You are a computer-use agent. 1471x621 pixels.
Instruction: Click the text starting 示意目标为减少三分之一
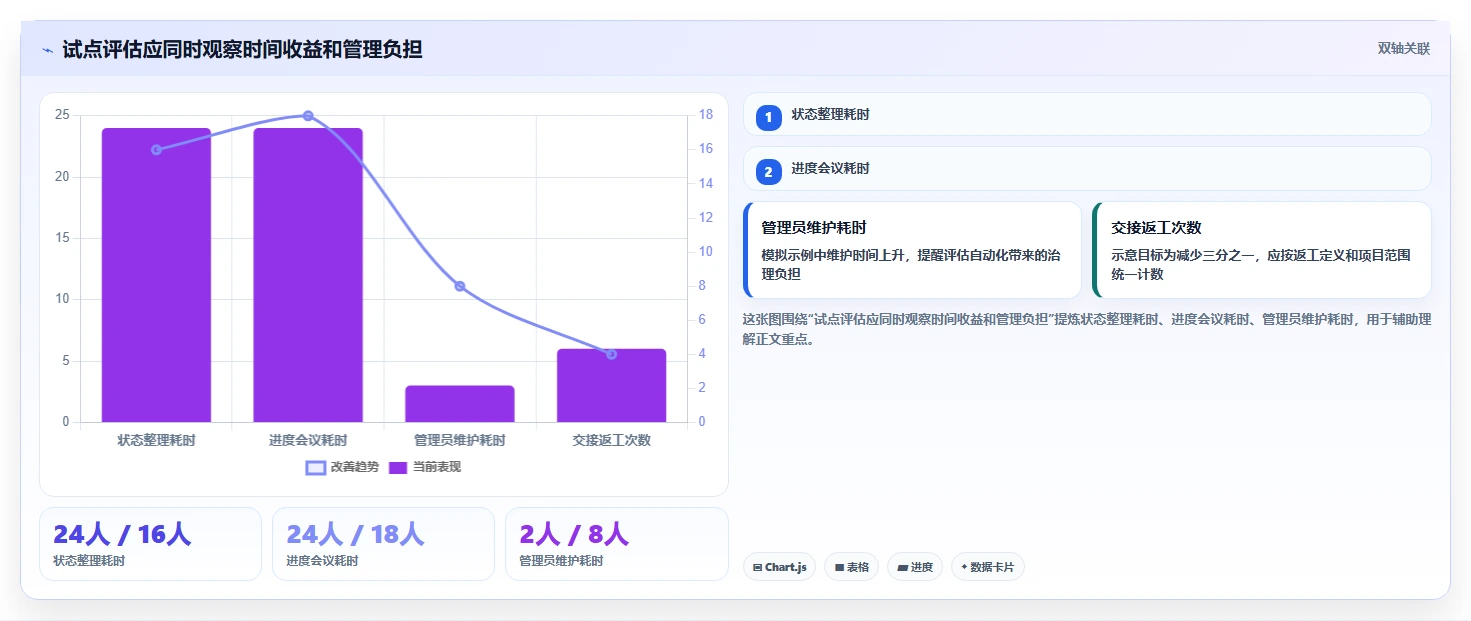tap(1261, 264)
